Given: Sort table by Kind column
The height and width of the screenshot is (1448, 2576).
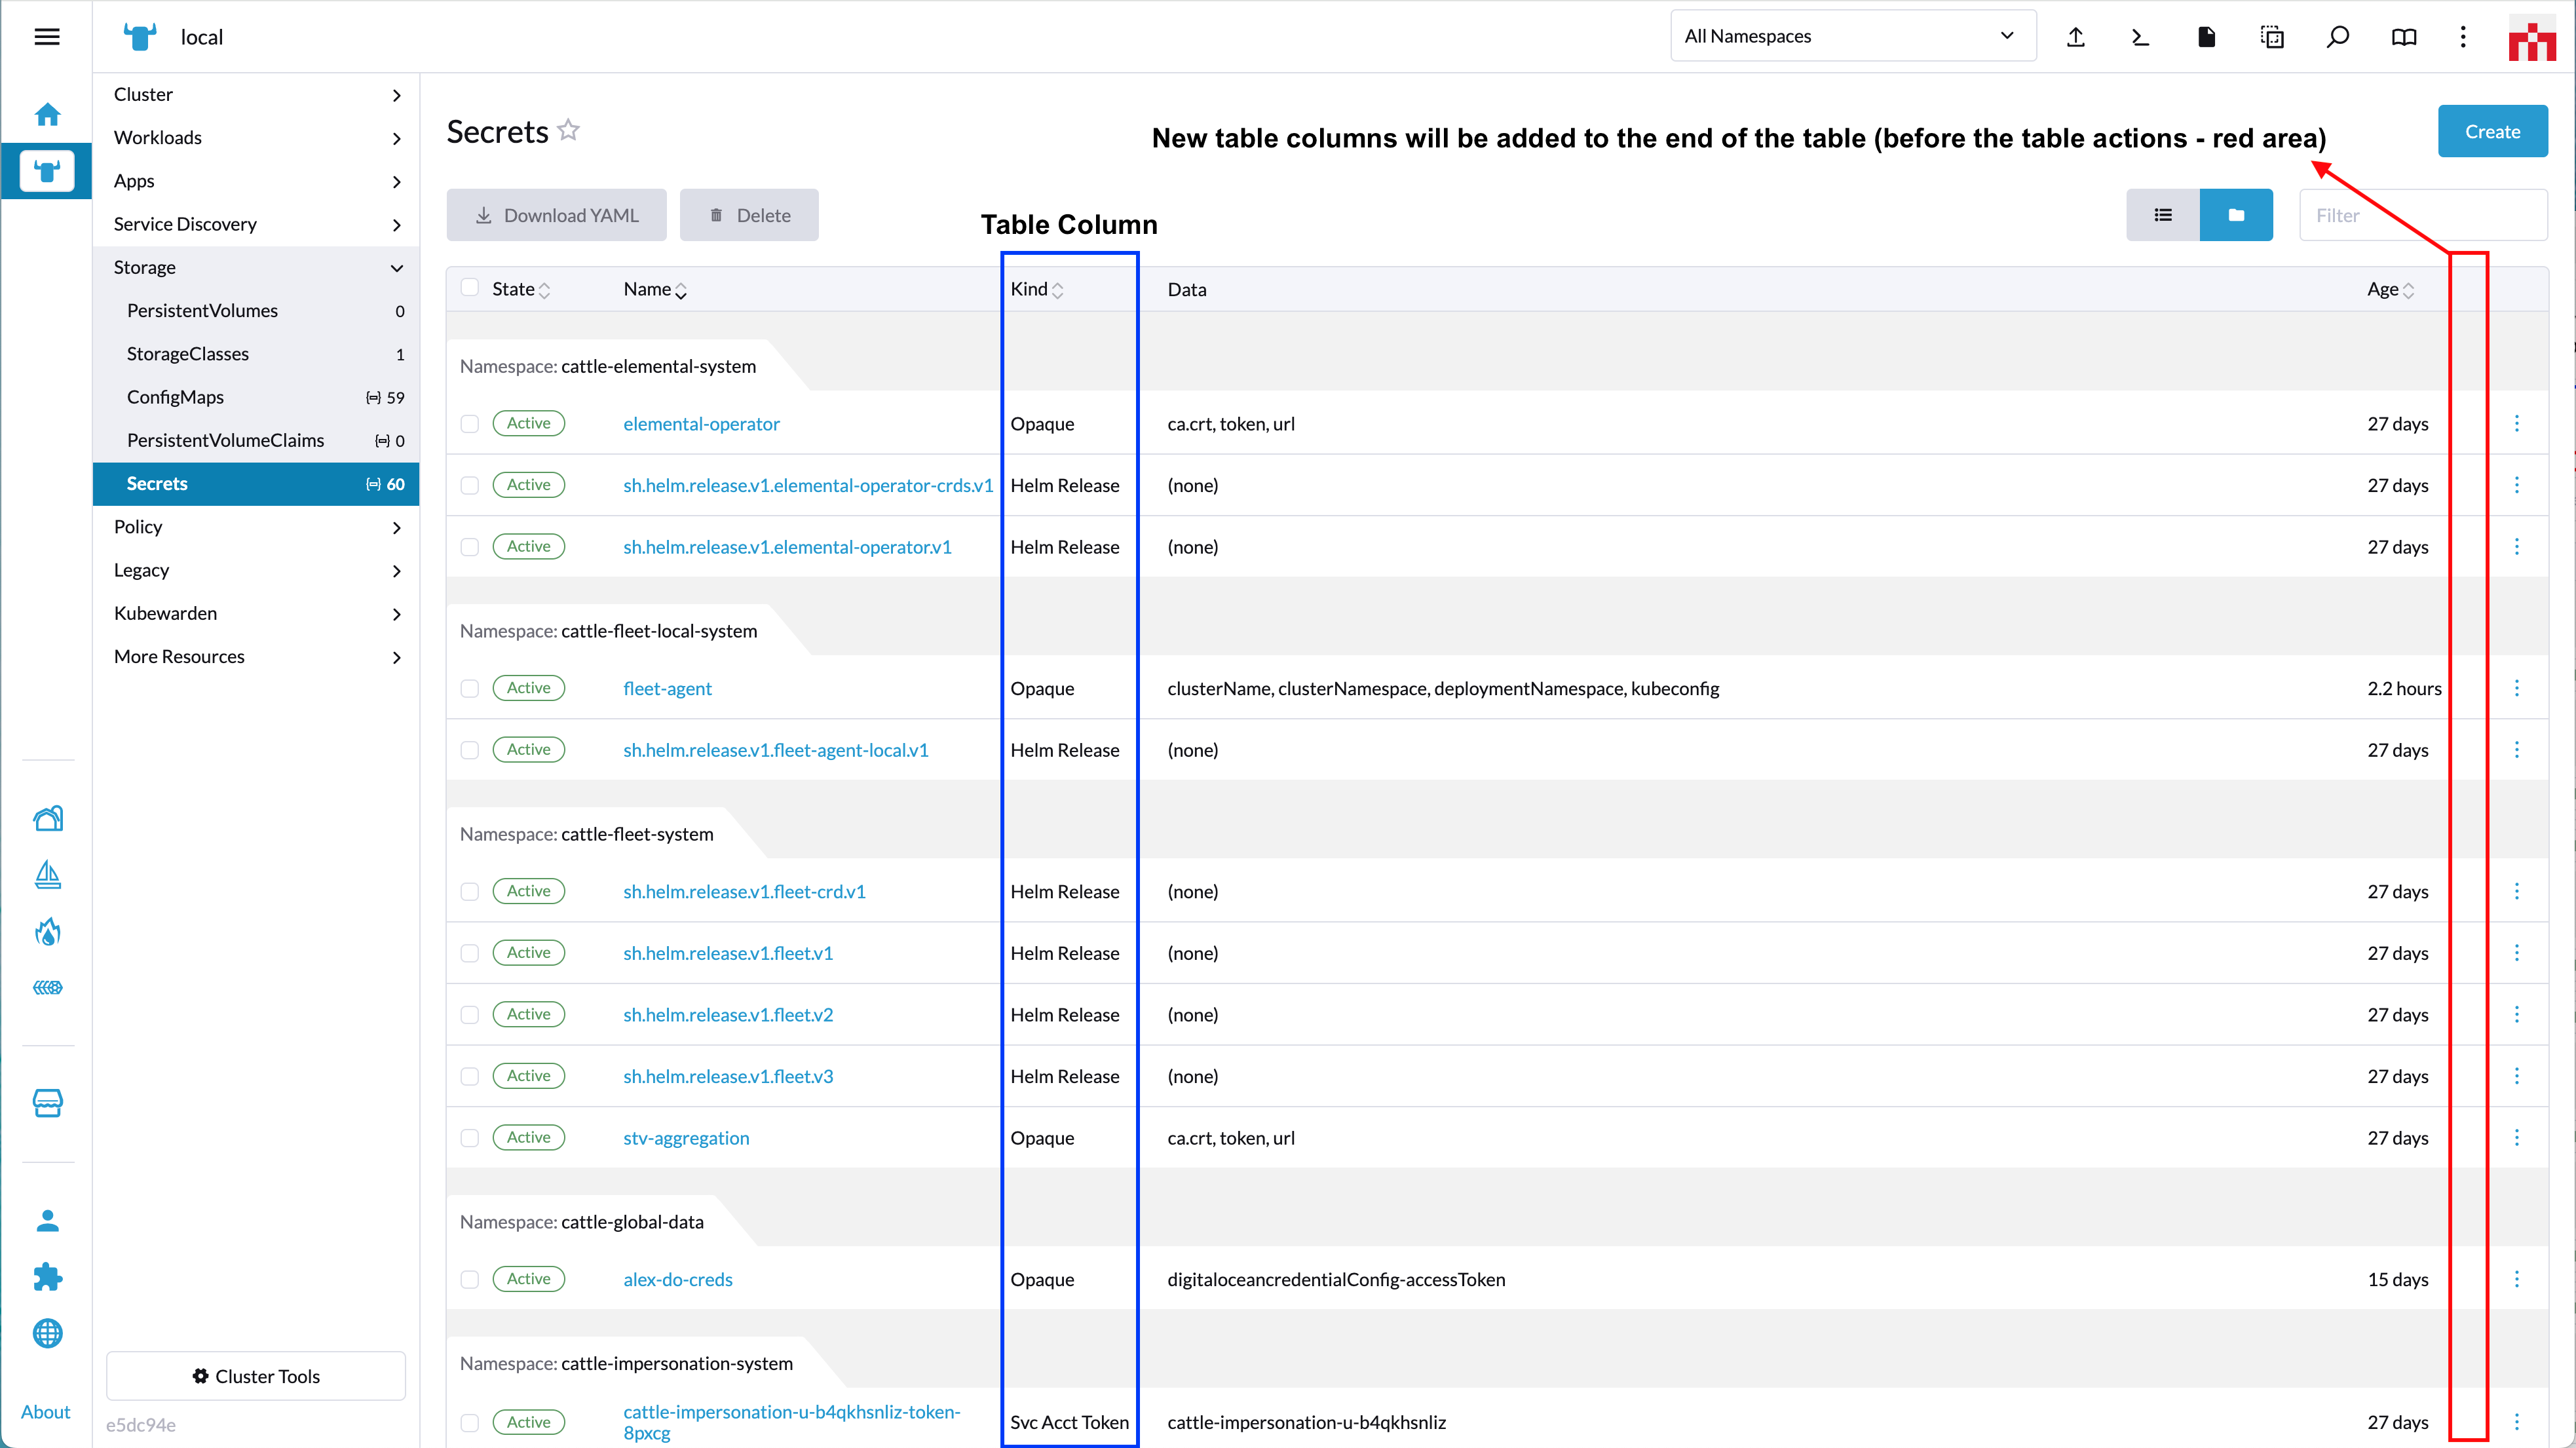Looking at the screenshot, I should (1037, 289).
